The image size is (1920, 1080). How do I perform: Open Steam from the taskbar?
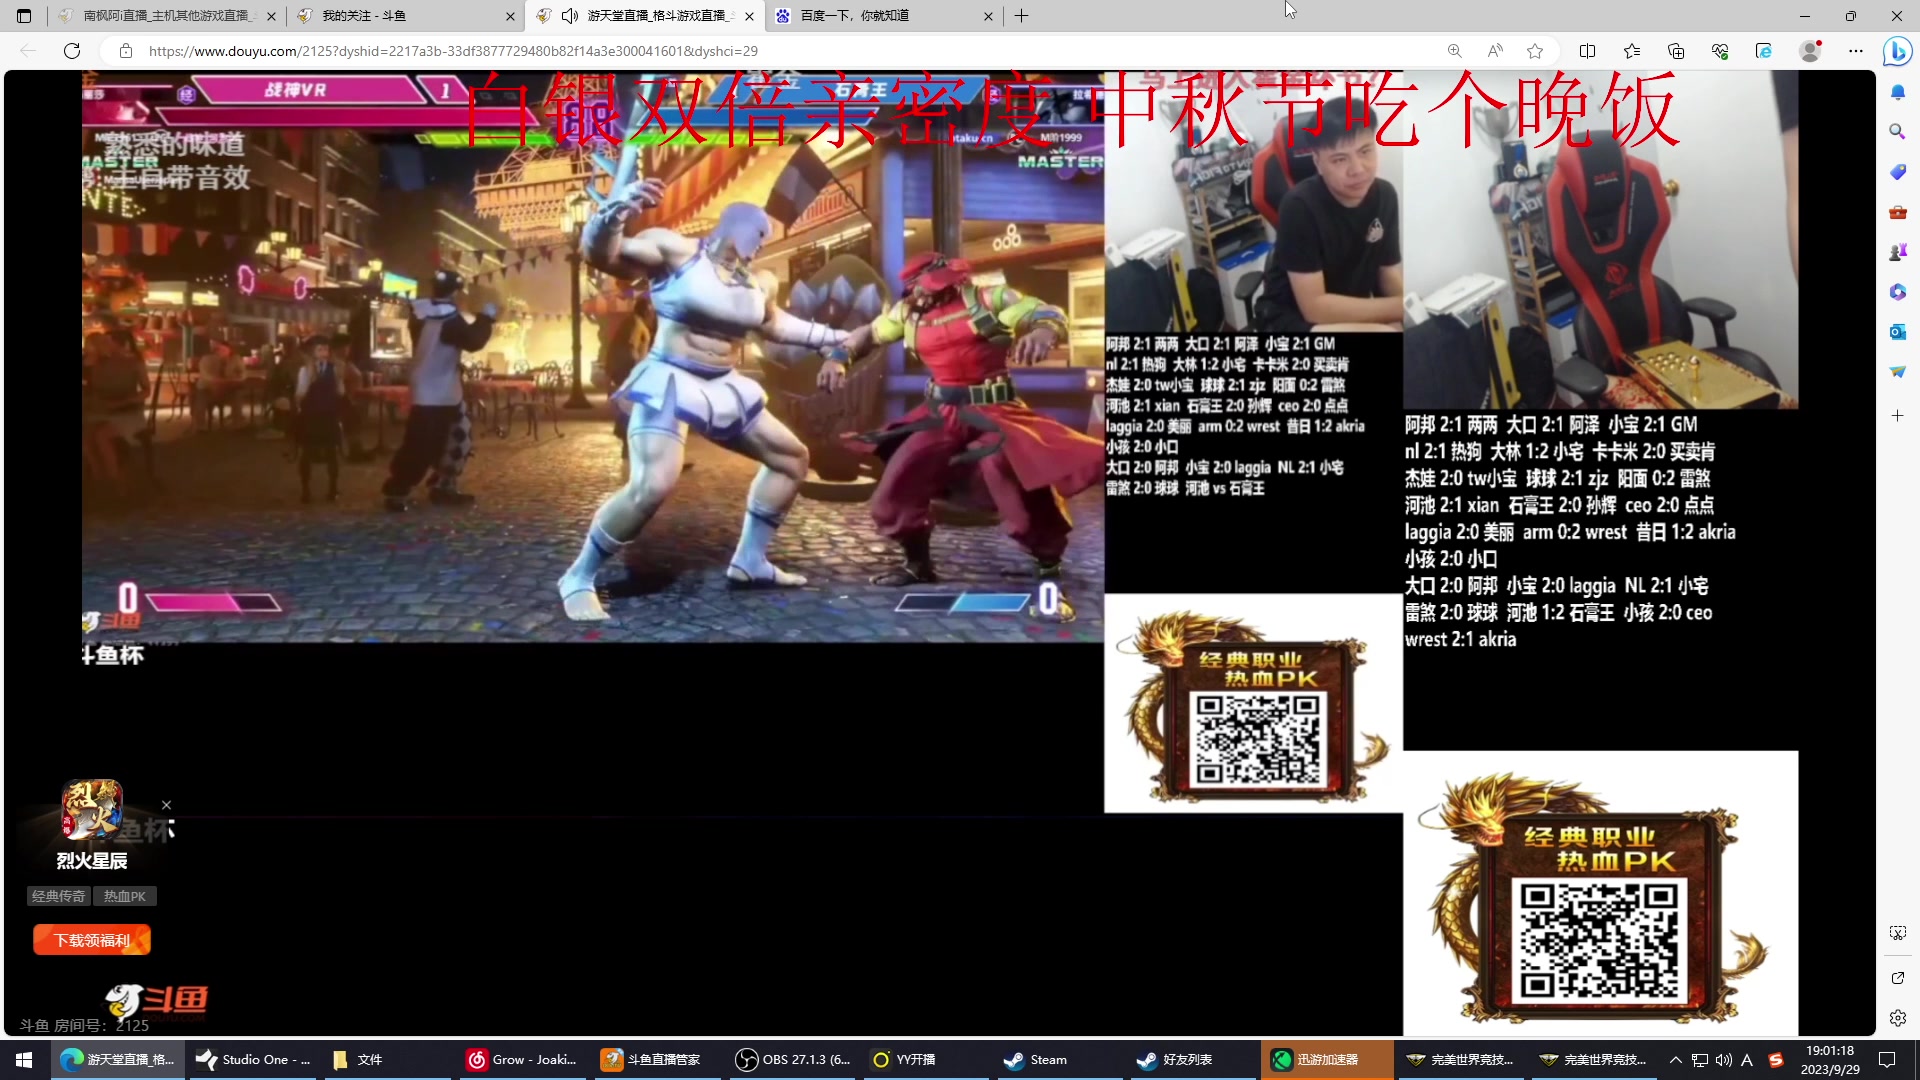coord(1061,1060)
